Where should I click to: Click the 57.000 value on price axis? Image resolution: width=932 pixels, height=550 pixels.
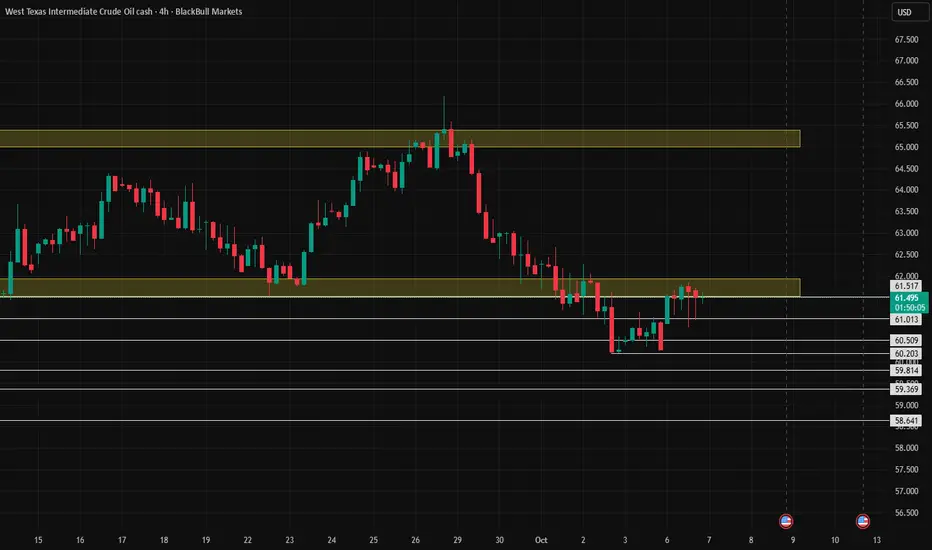pyautogui.click(x=906, y=491)
